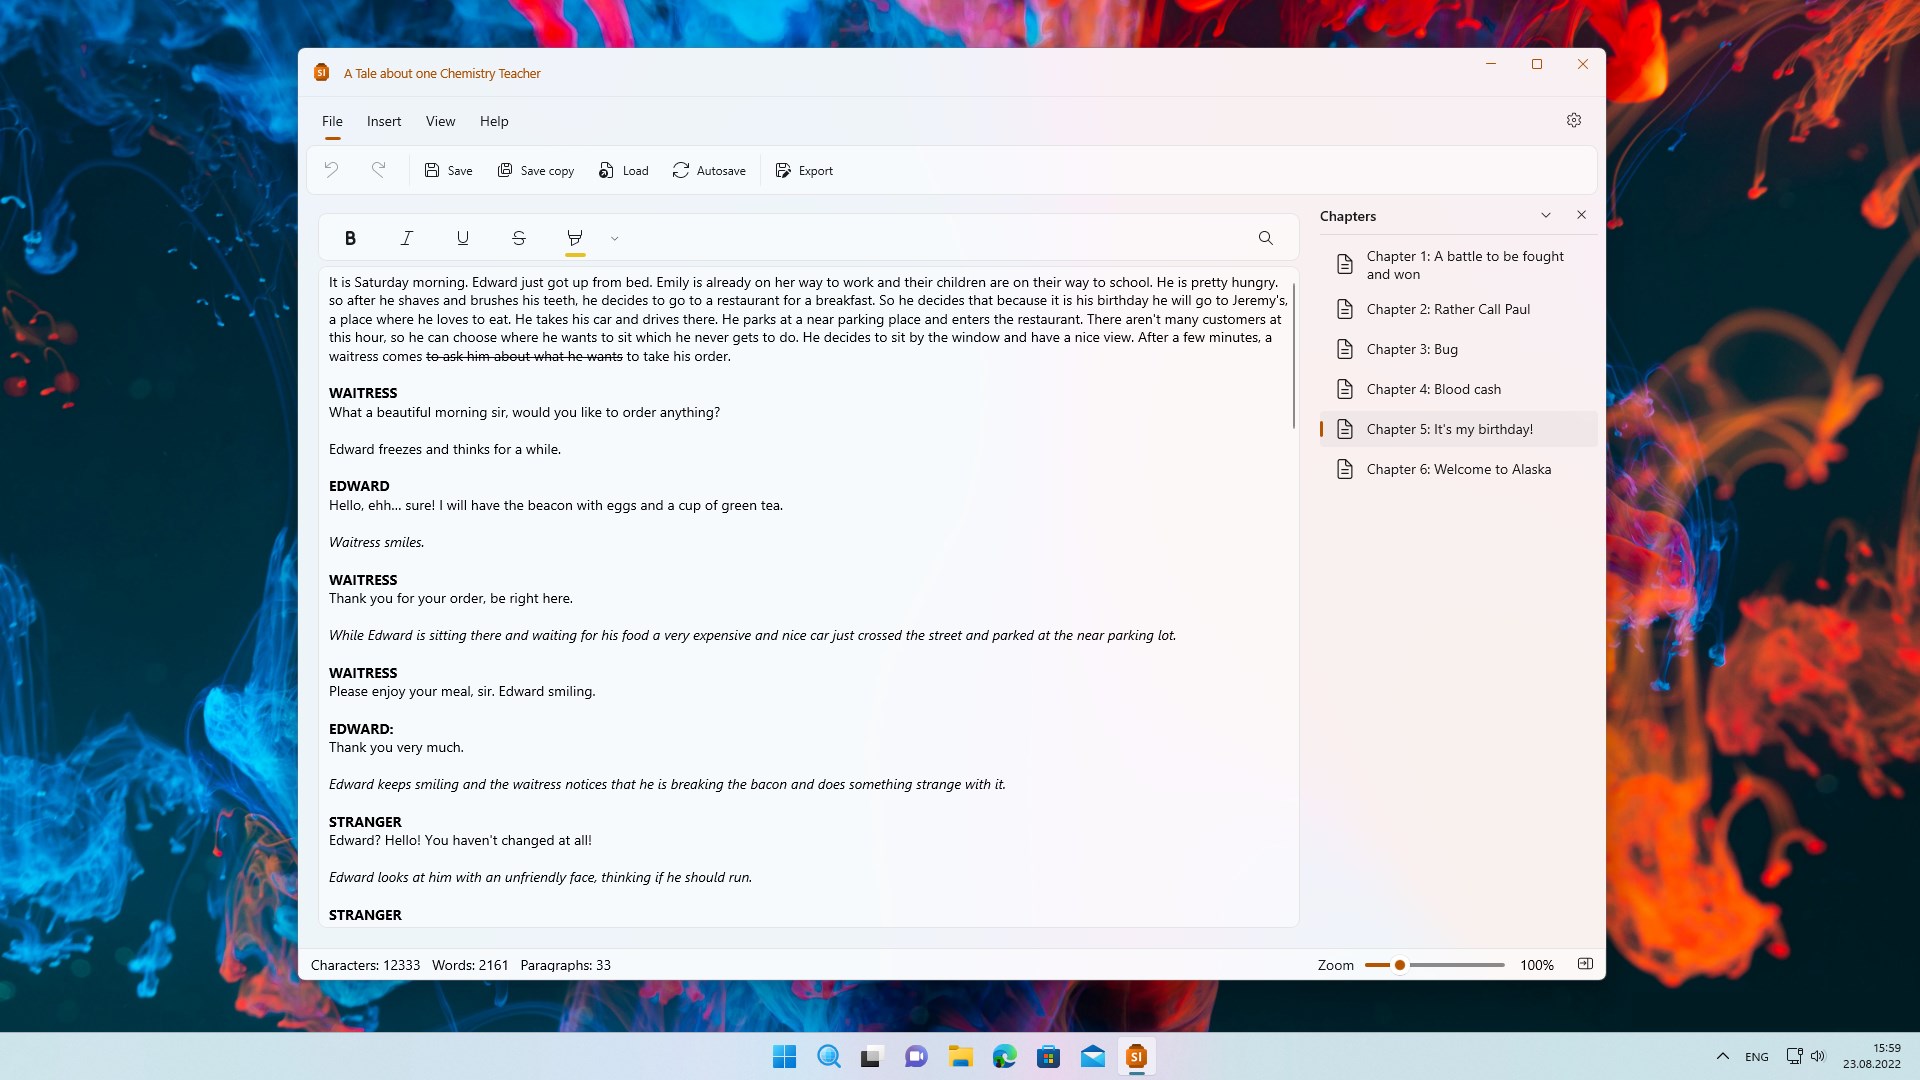
Task: Open the Insert menu
Action: tap(384, 121)
